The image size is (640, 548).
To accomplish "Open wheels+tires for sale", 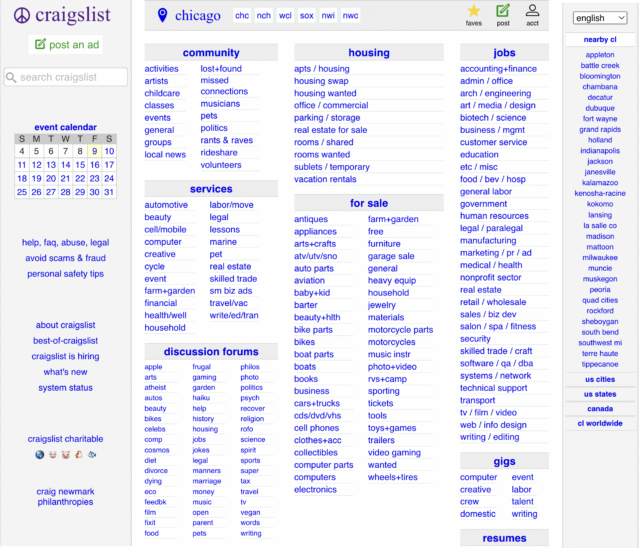I will point(393,477).
